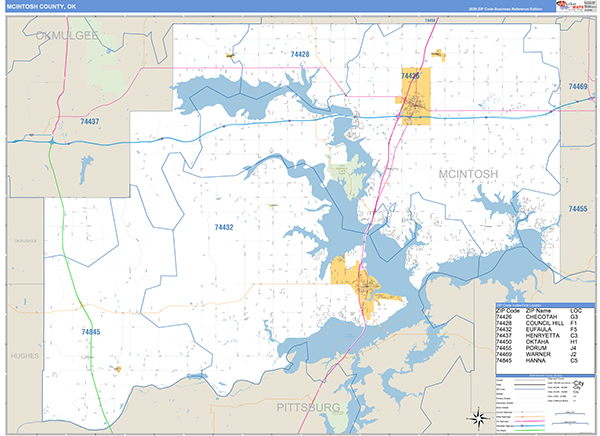
Task: Click the green toll road line in legend
Action: click(x=529, y=430)
